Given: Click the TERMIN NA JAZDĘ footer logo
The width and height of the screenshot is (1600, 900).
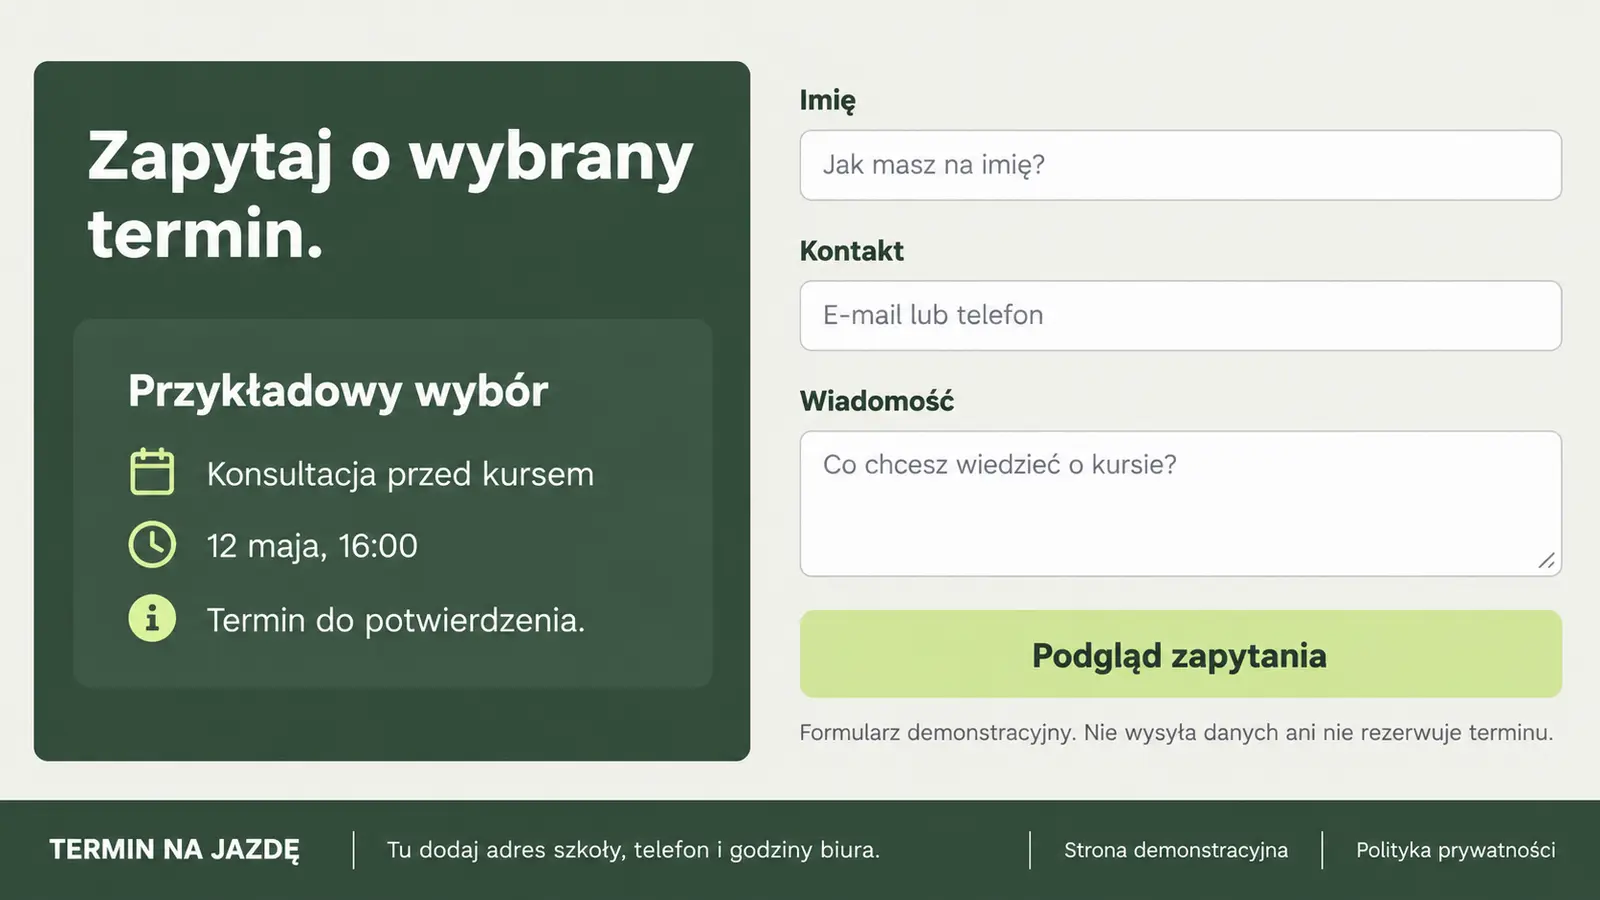Looking at the screenshot, I should coord(174,850).
